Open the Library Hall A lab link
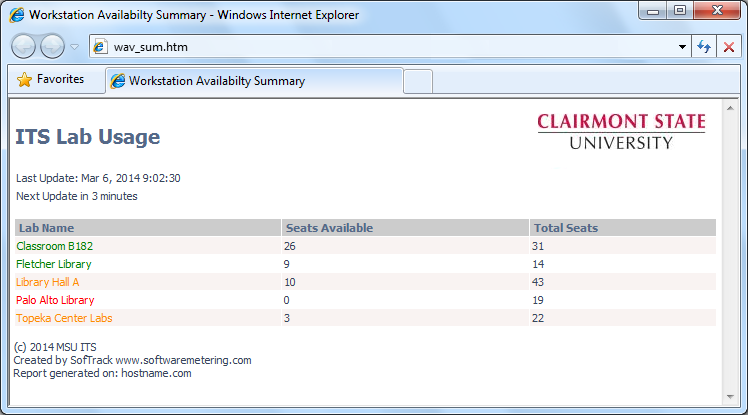 point(47,282)
